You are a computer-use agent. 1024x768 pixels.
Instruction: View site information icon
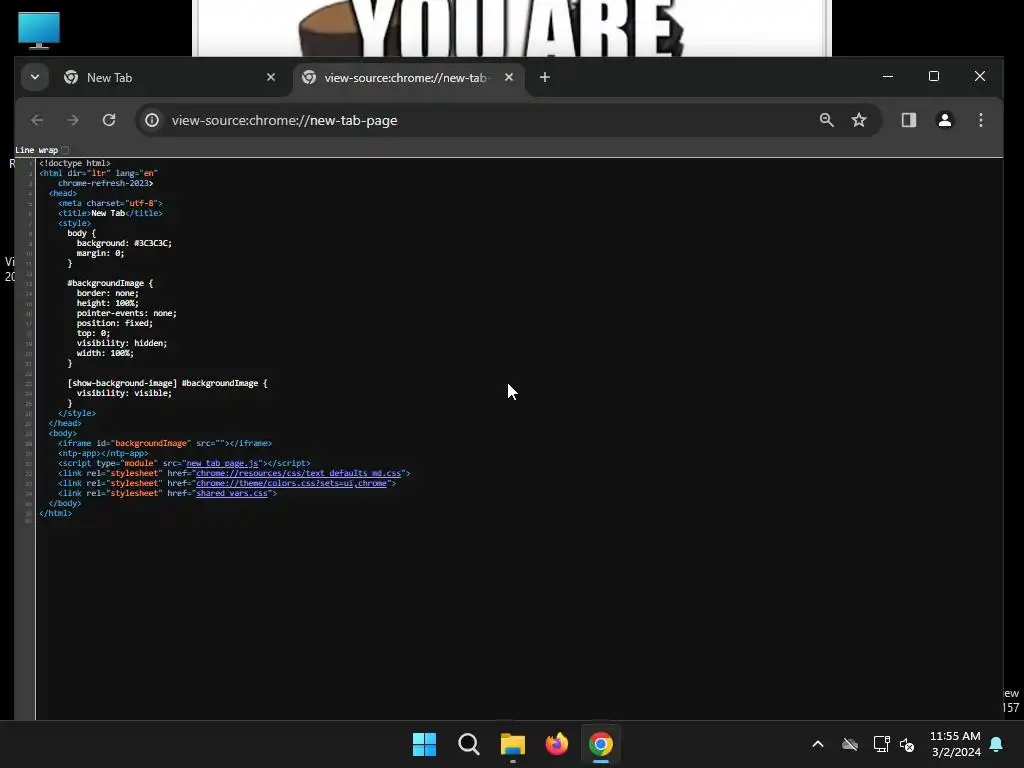[x=152, y=120]
